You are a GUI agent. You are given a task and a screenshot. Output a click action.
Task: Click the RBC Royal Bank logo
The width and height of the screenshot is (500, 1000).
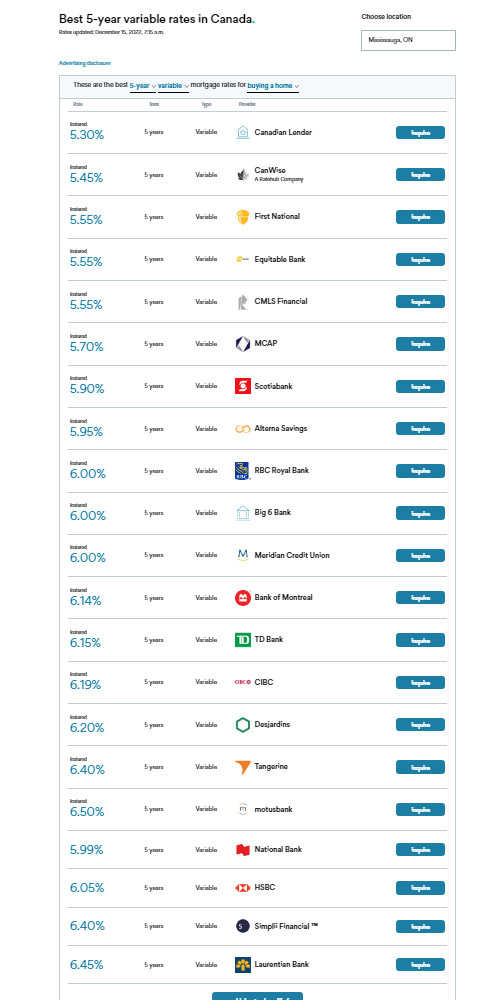[242, 471]
